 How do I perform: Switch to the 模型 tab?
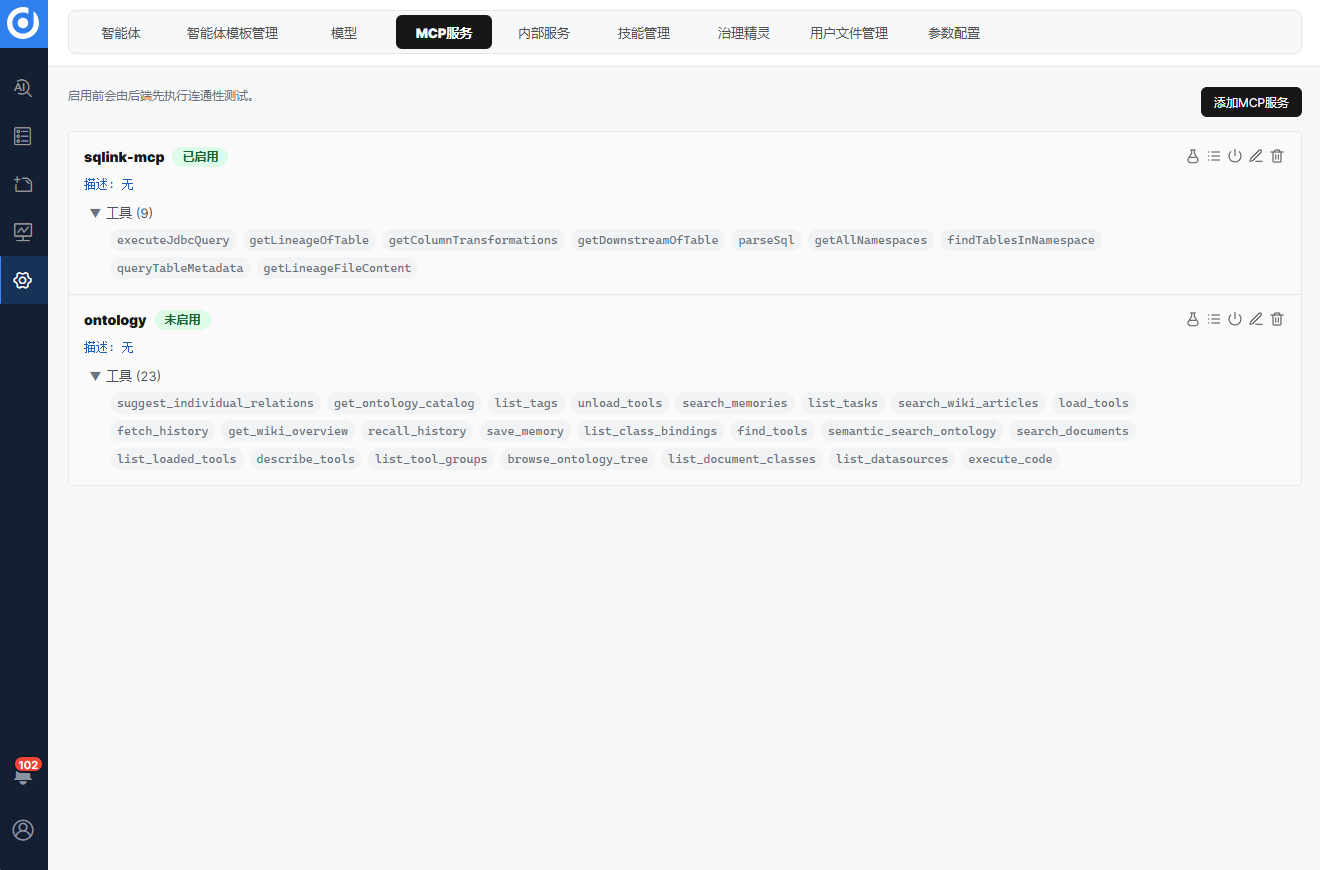coord(344,33)
